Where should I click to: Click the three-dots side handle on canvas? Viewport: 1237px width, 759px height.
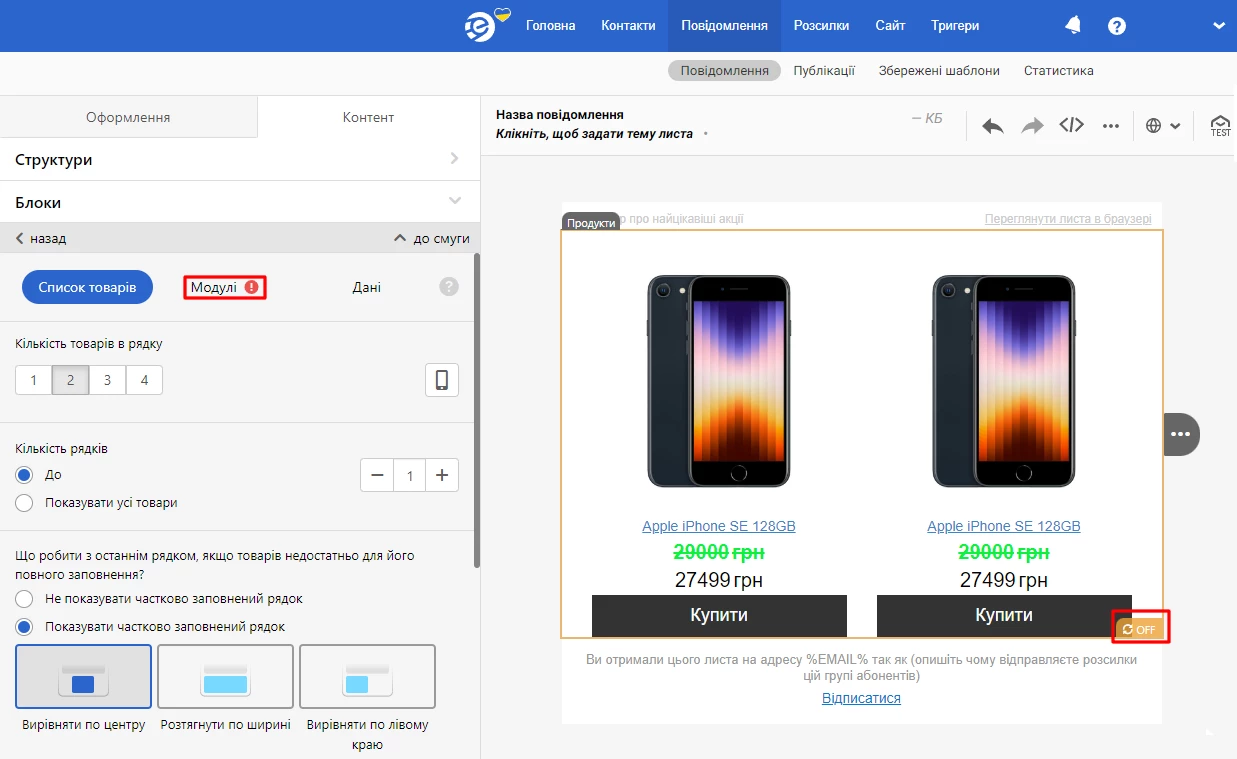coord(1181,434)
